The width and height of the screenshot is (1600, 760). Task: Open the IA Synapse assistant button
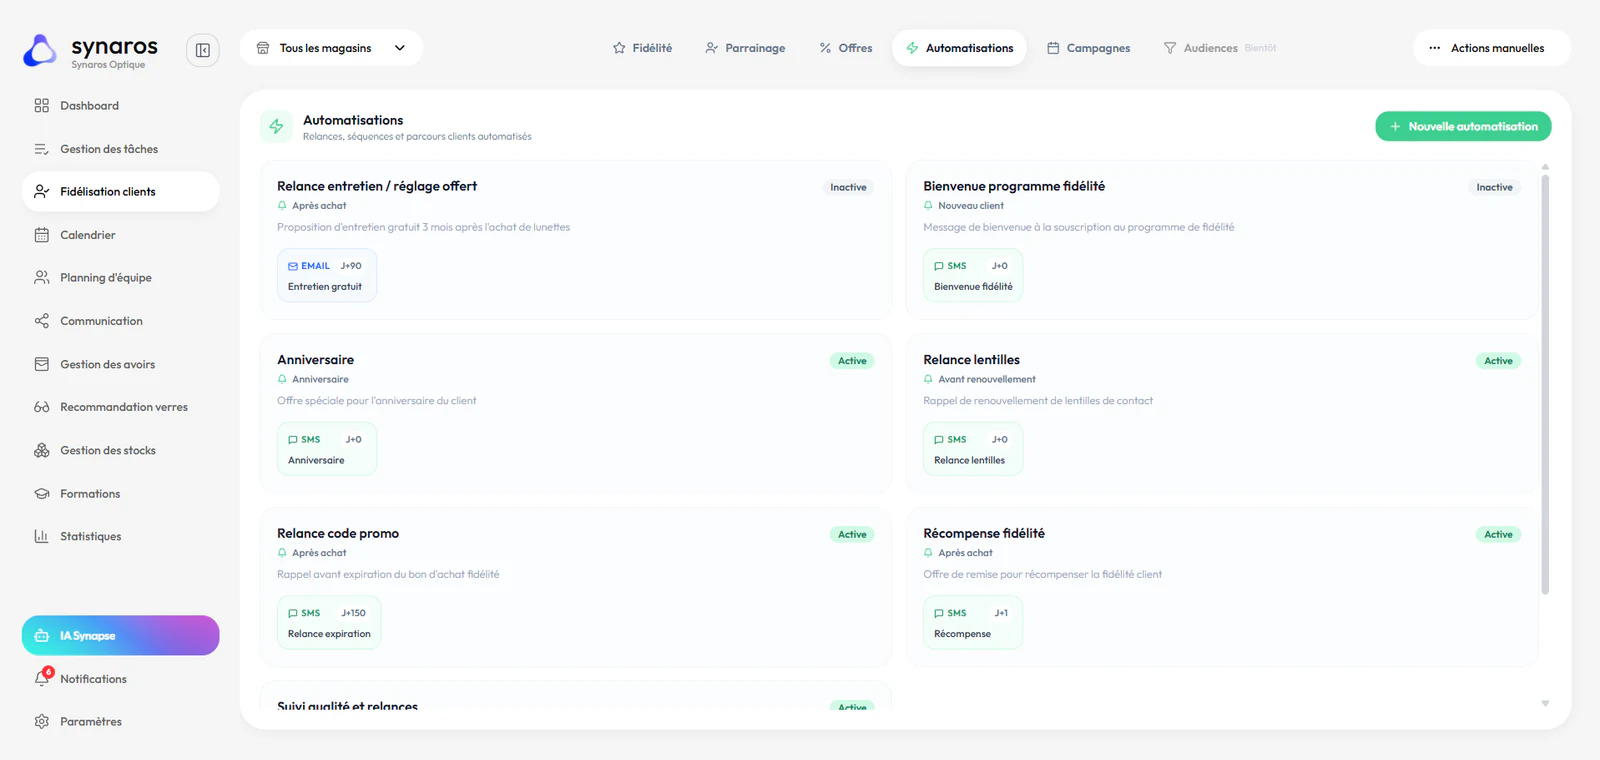(120, 636)
